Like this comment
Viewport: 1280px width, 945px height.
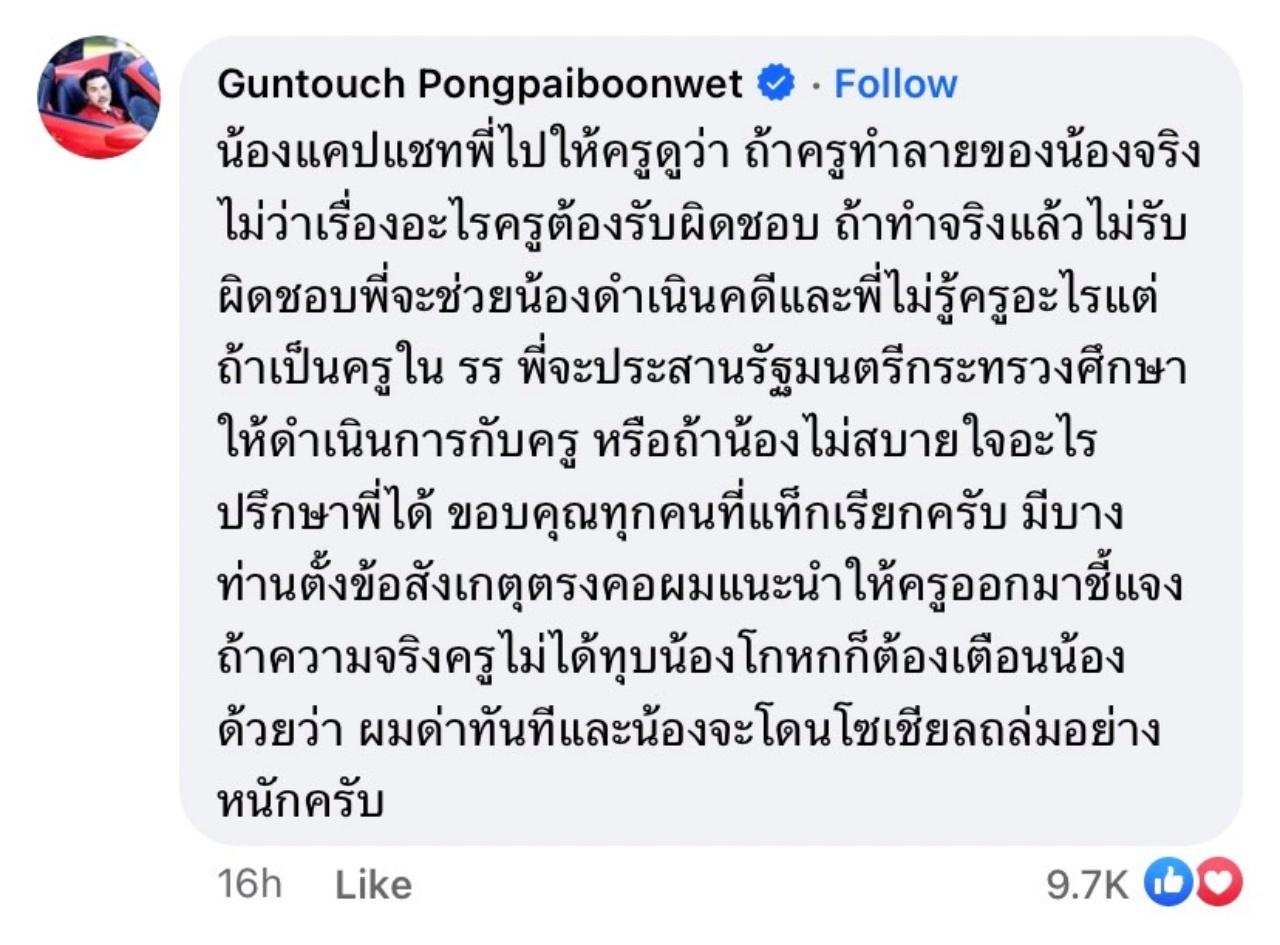(x=373, y=885)
